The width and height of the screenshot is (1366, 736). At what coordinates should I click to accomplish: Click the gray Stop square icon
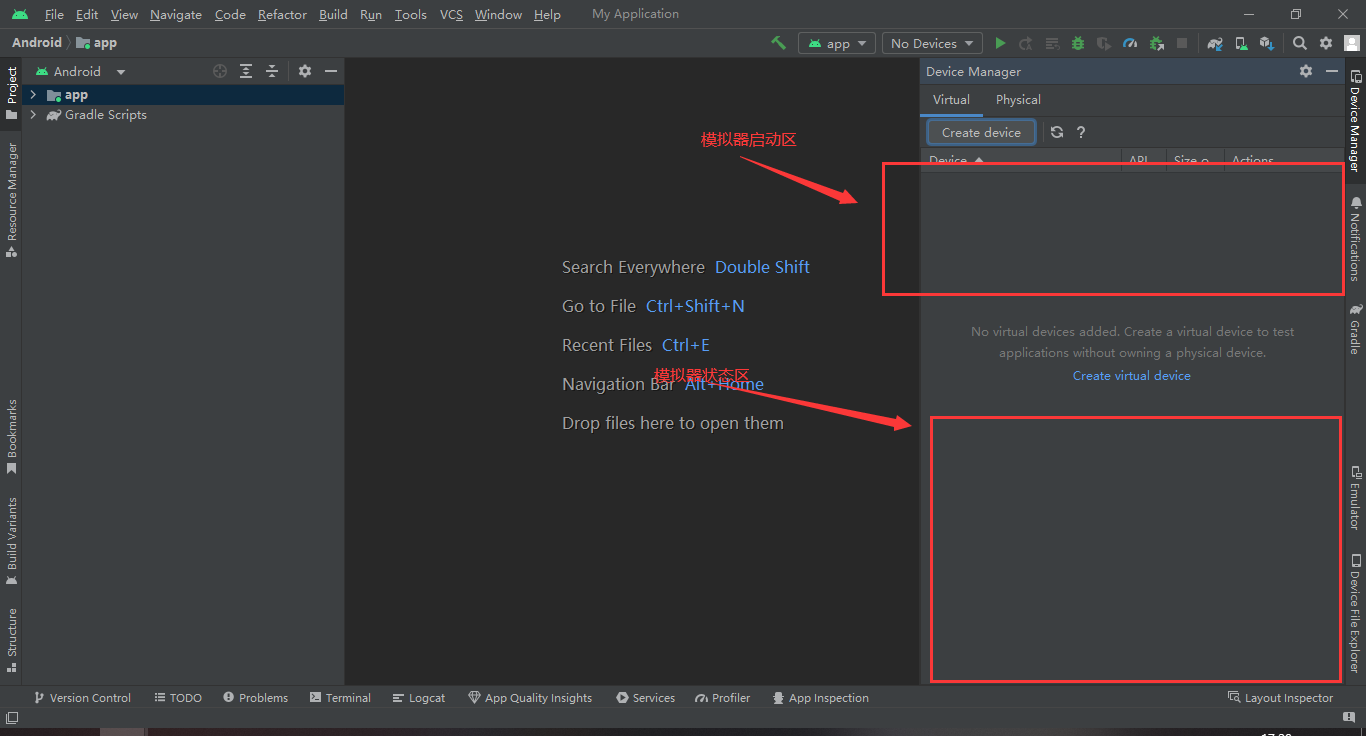coord(1182,43)
